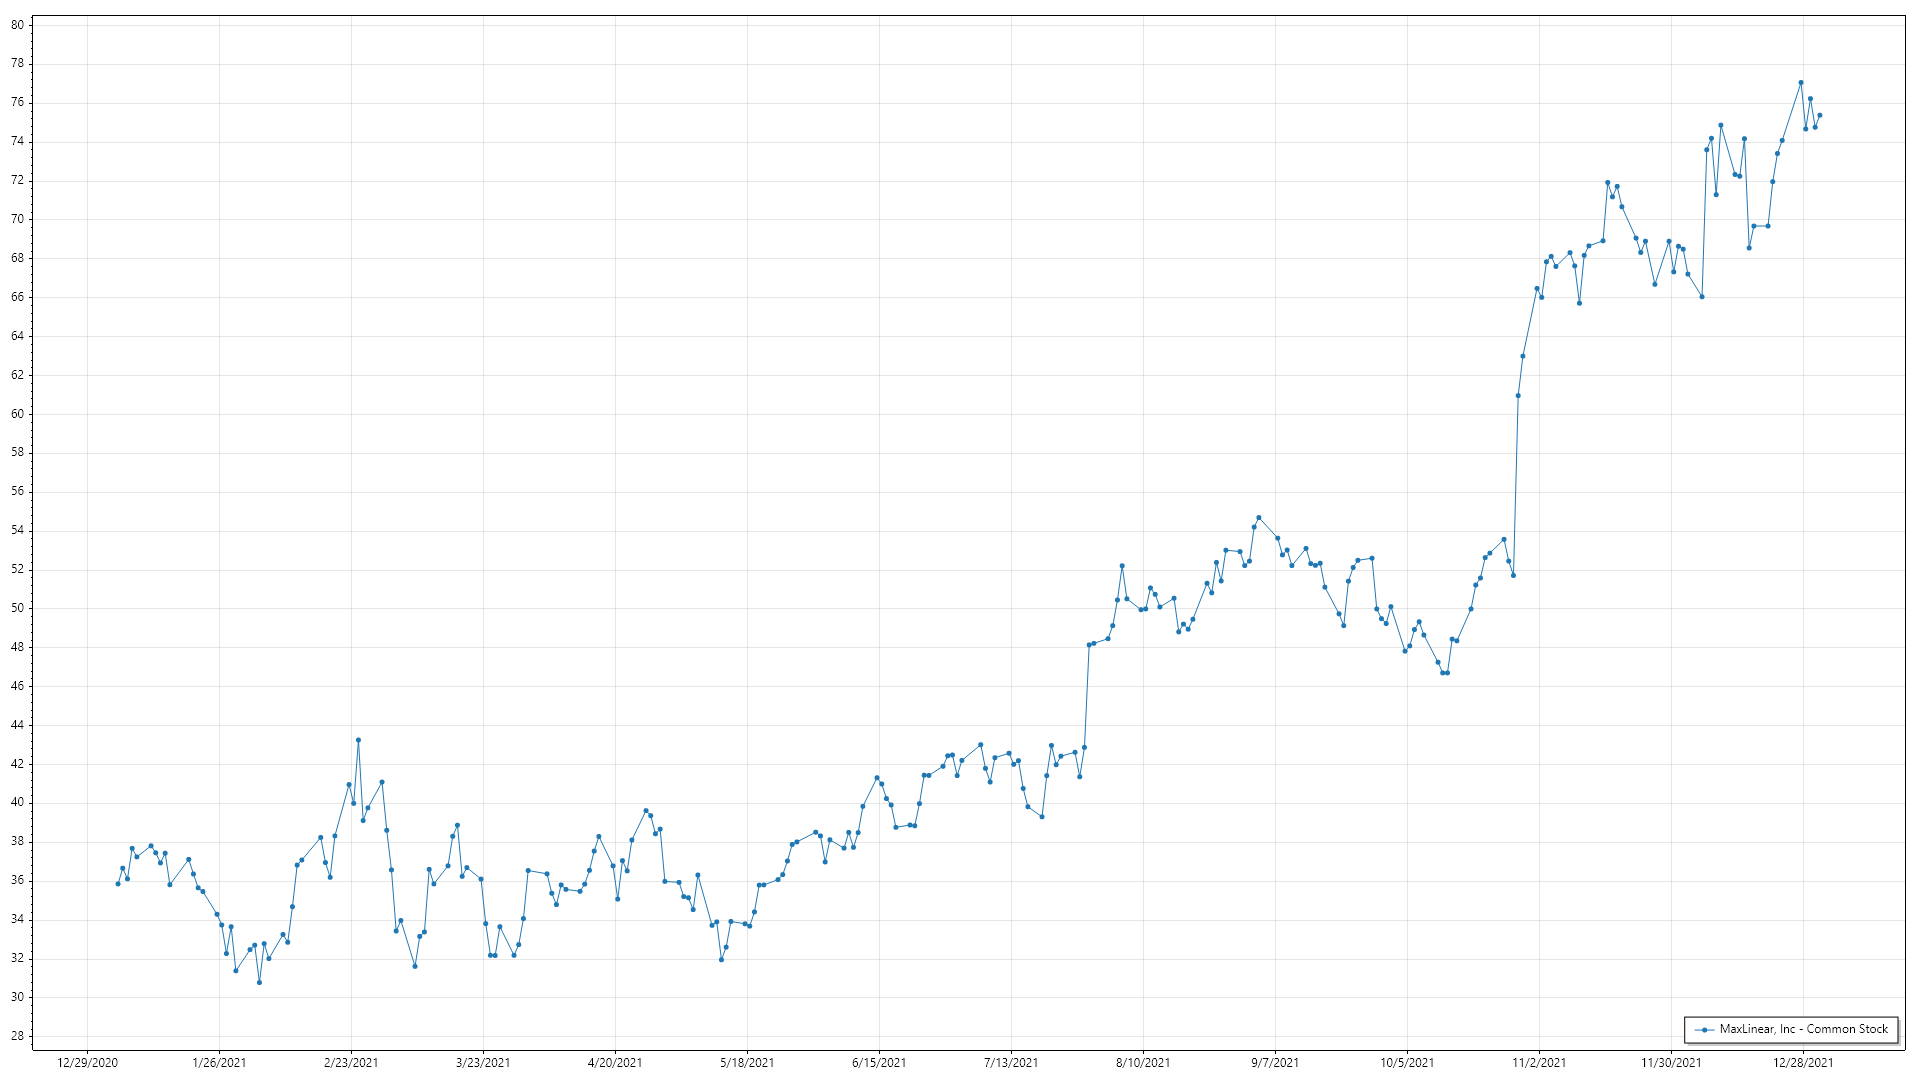
Task: Click the 12/28/2021 x-axis date label
Action: 1803,1063
